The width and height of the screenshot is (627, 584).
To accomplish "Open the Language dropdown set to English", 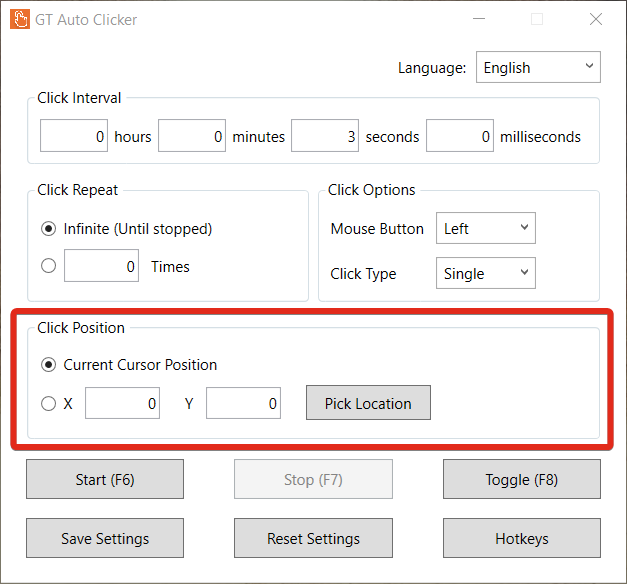I will [538, 67].
